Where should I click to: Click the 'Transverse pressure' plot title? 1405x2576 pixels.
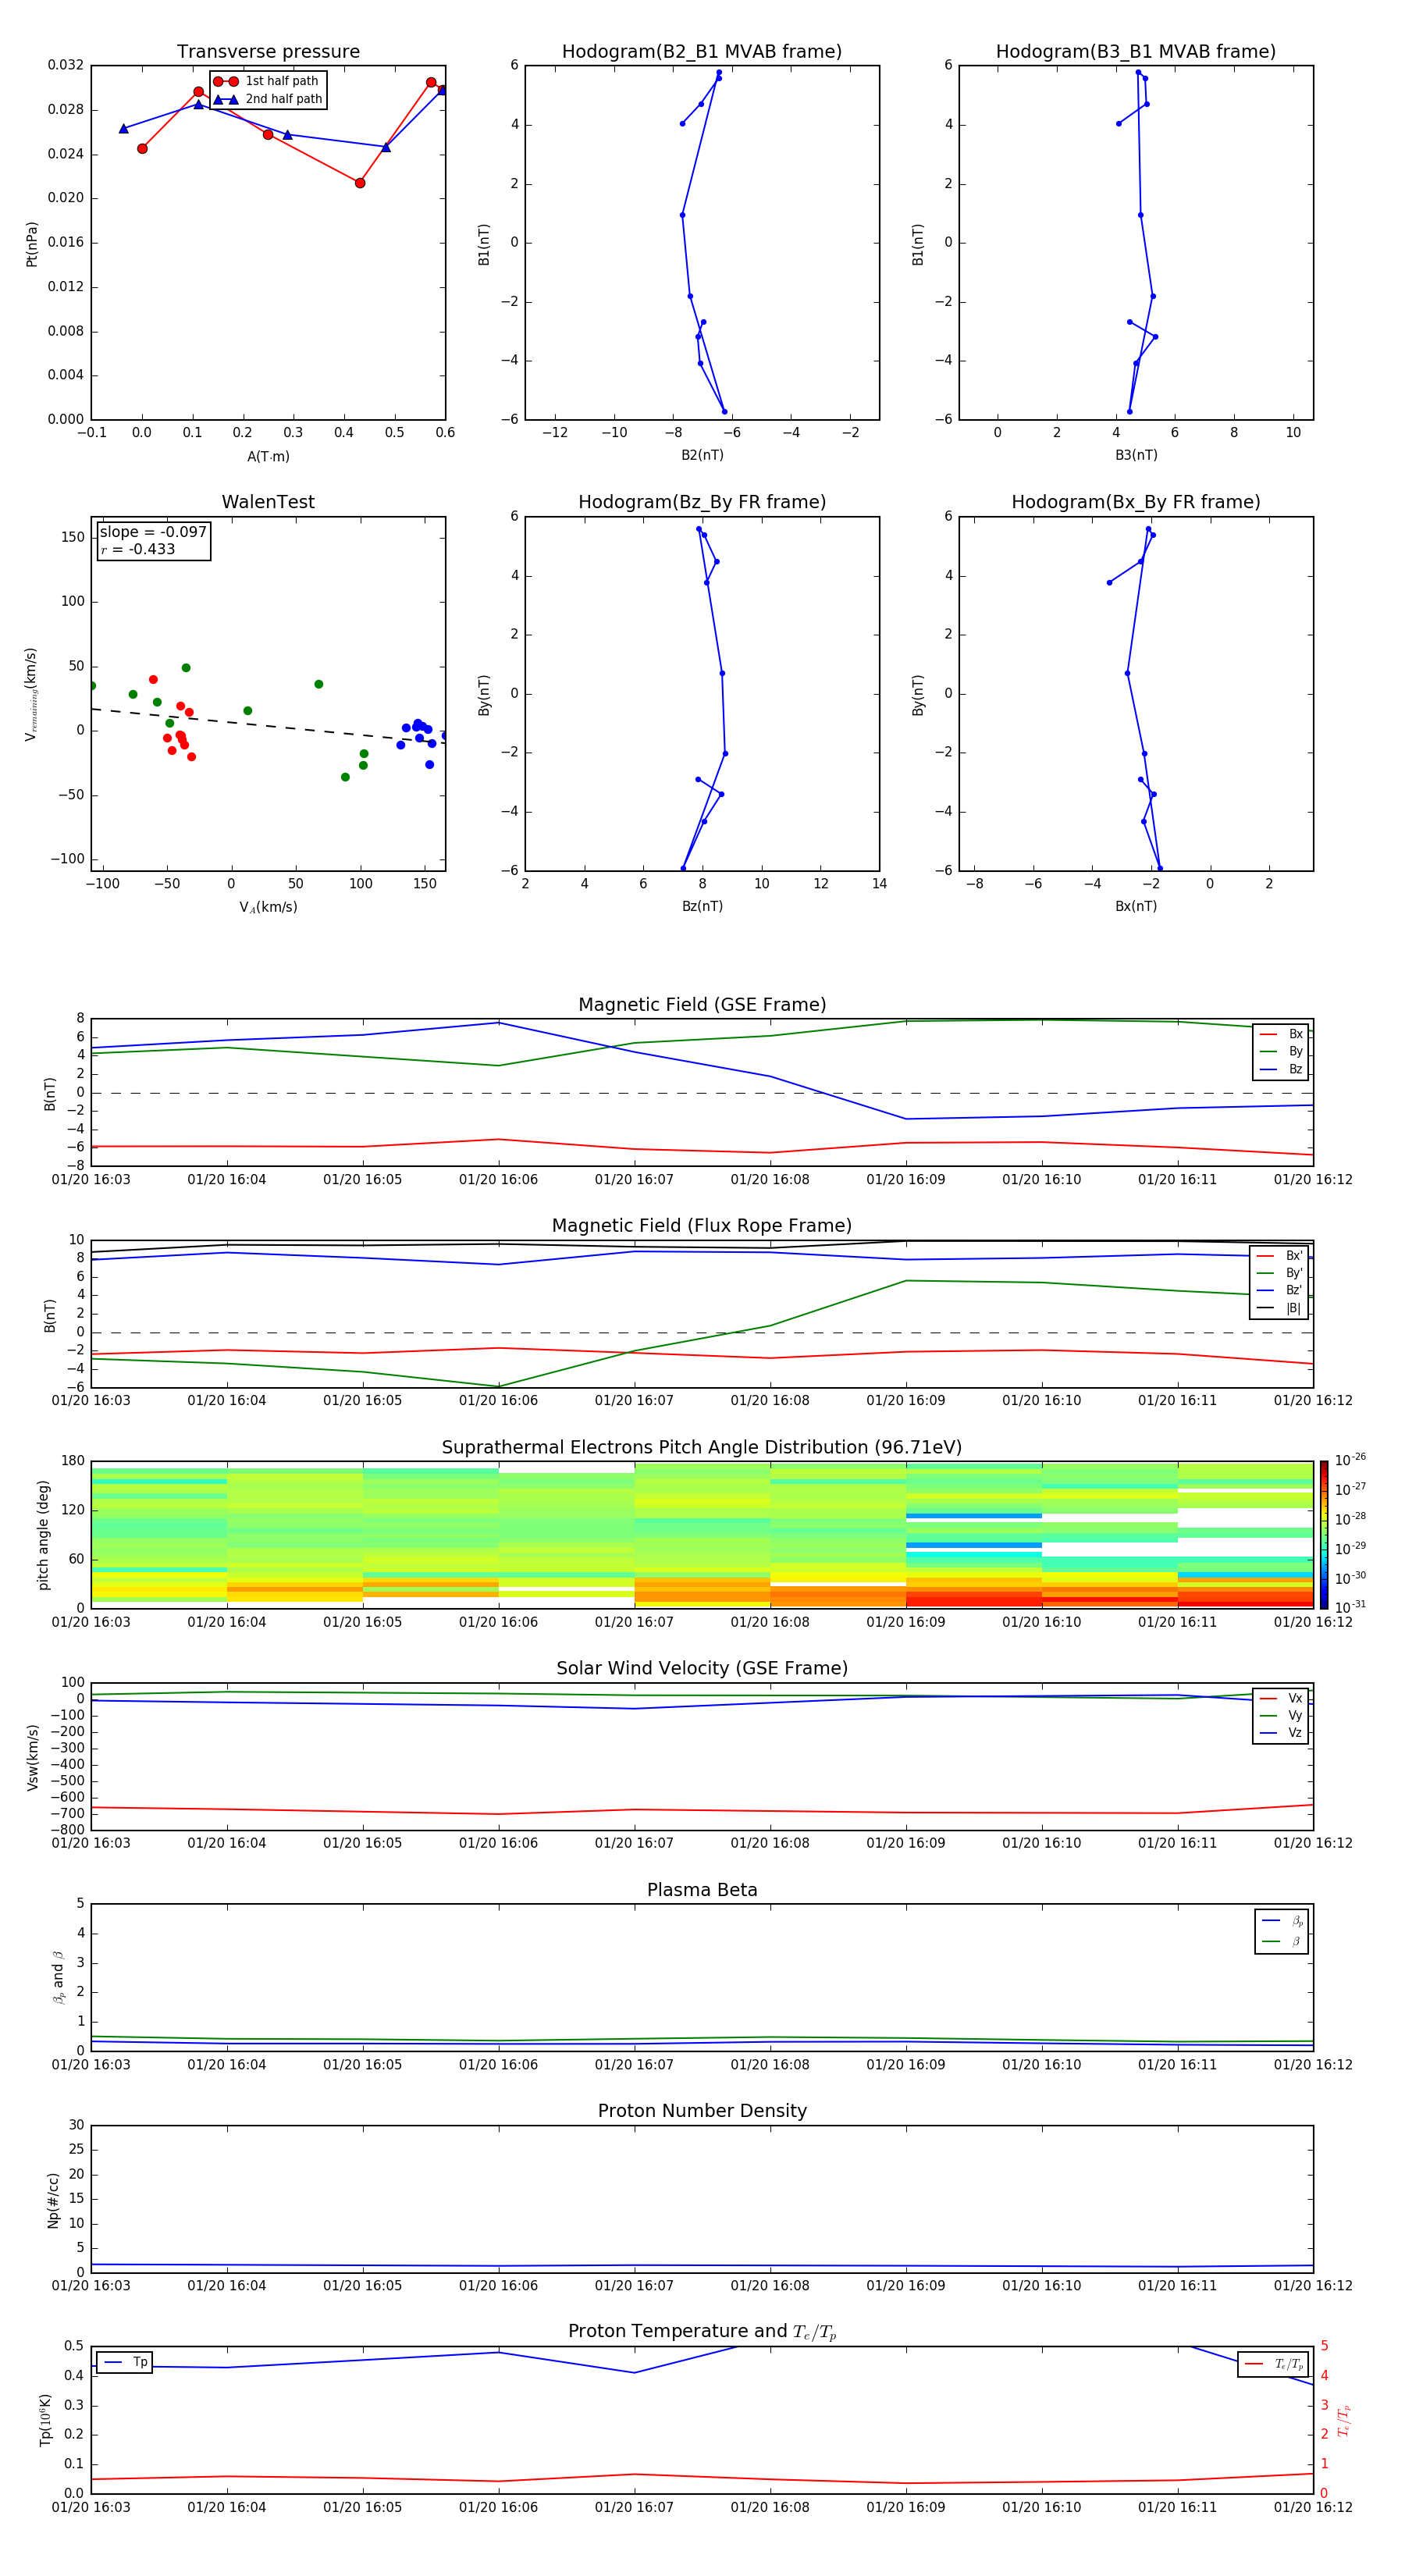click(268, 52)
